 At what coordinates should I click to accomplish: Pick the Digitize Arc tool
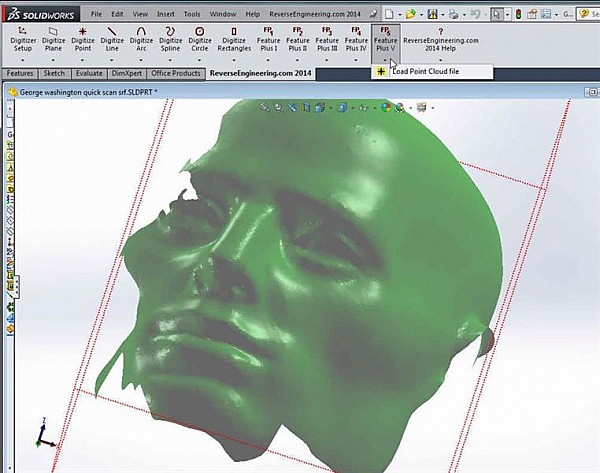(x=141, y=39)
